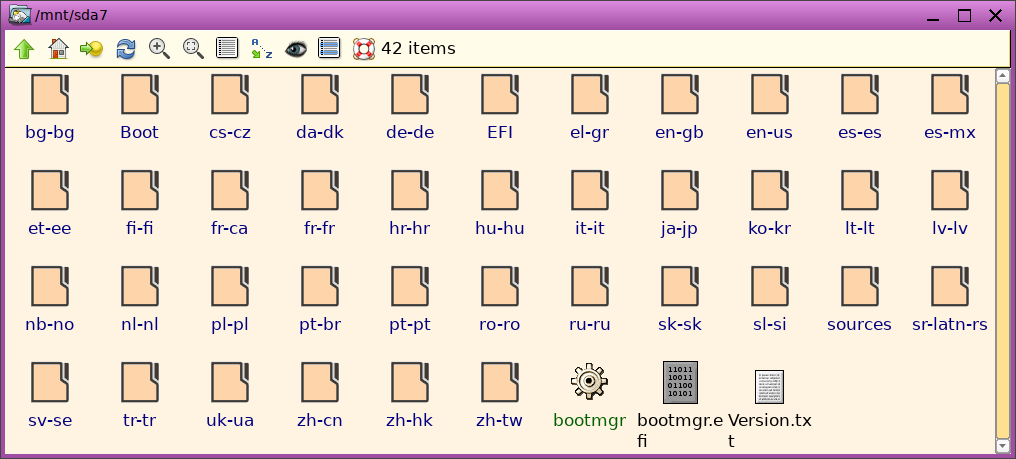Click the bookmarks jump icon
The height and width of the screenshot is (459, 1016).
(91, 49)
